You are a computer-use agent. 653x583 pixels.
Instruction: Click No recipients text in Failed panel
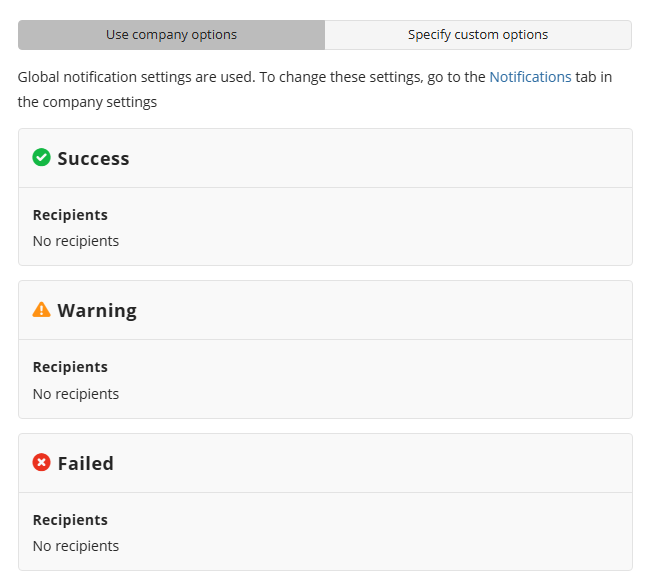pos(76,546)
